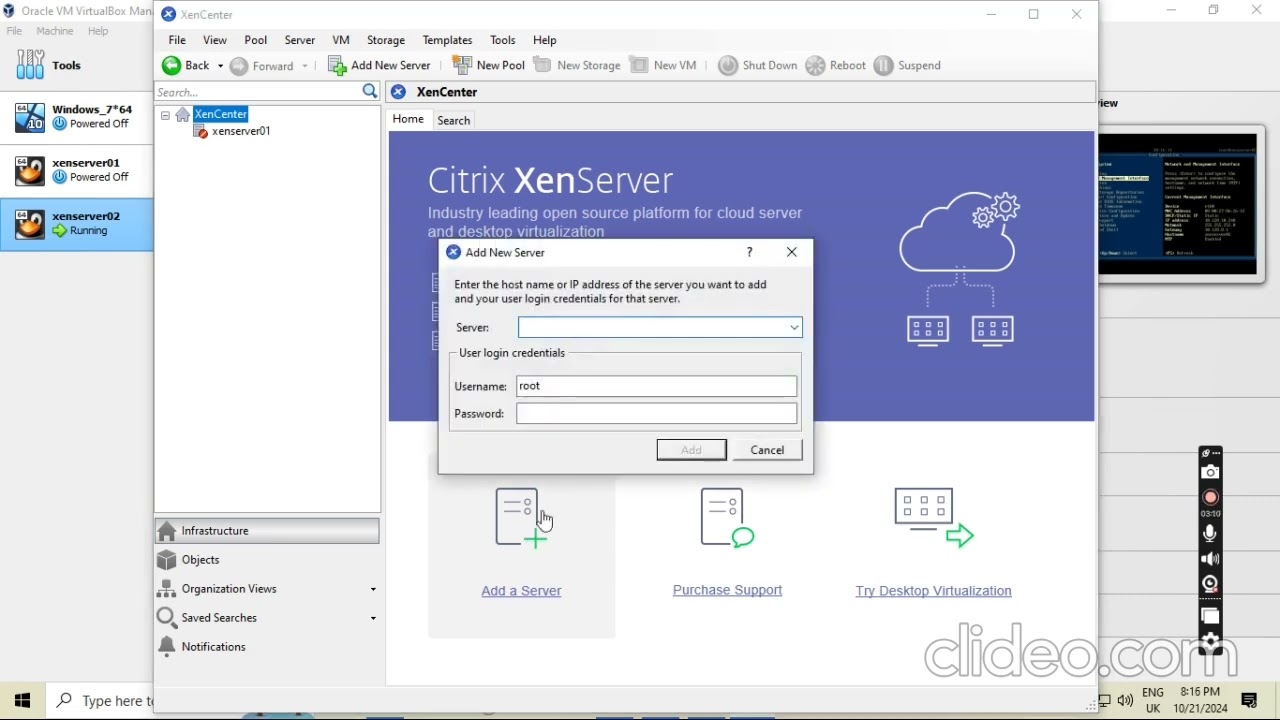Click the XenCenter search box
Screen dimensions: 1280x720
tap(258, 92)
